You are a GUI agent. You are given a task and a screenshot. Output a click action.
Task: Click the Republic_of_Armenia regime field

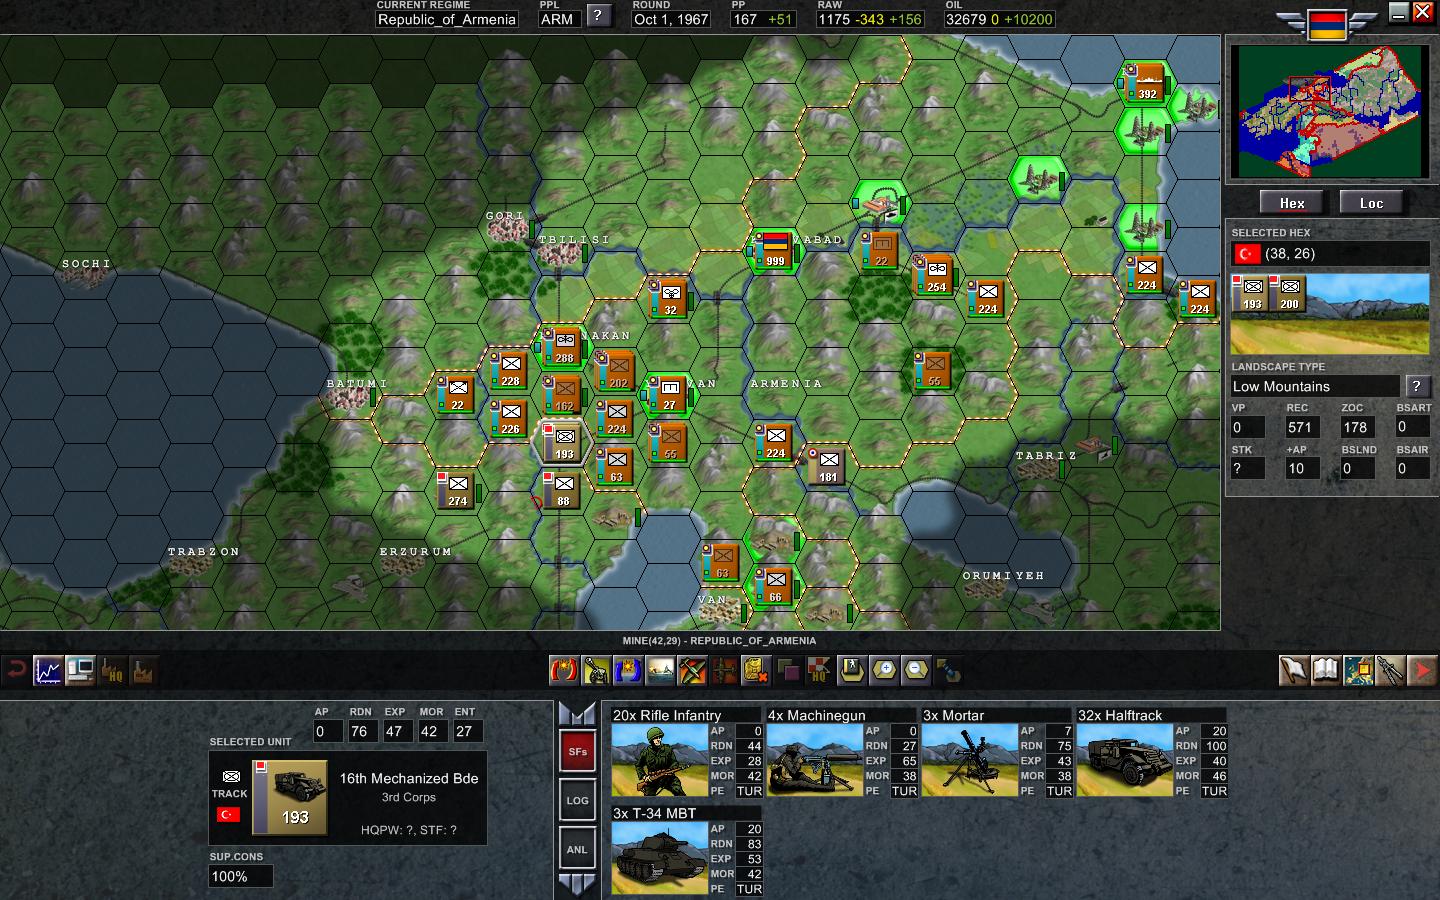coord(447,19)
